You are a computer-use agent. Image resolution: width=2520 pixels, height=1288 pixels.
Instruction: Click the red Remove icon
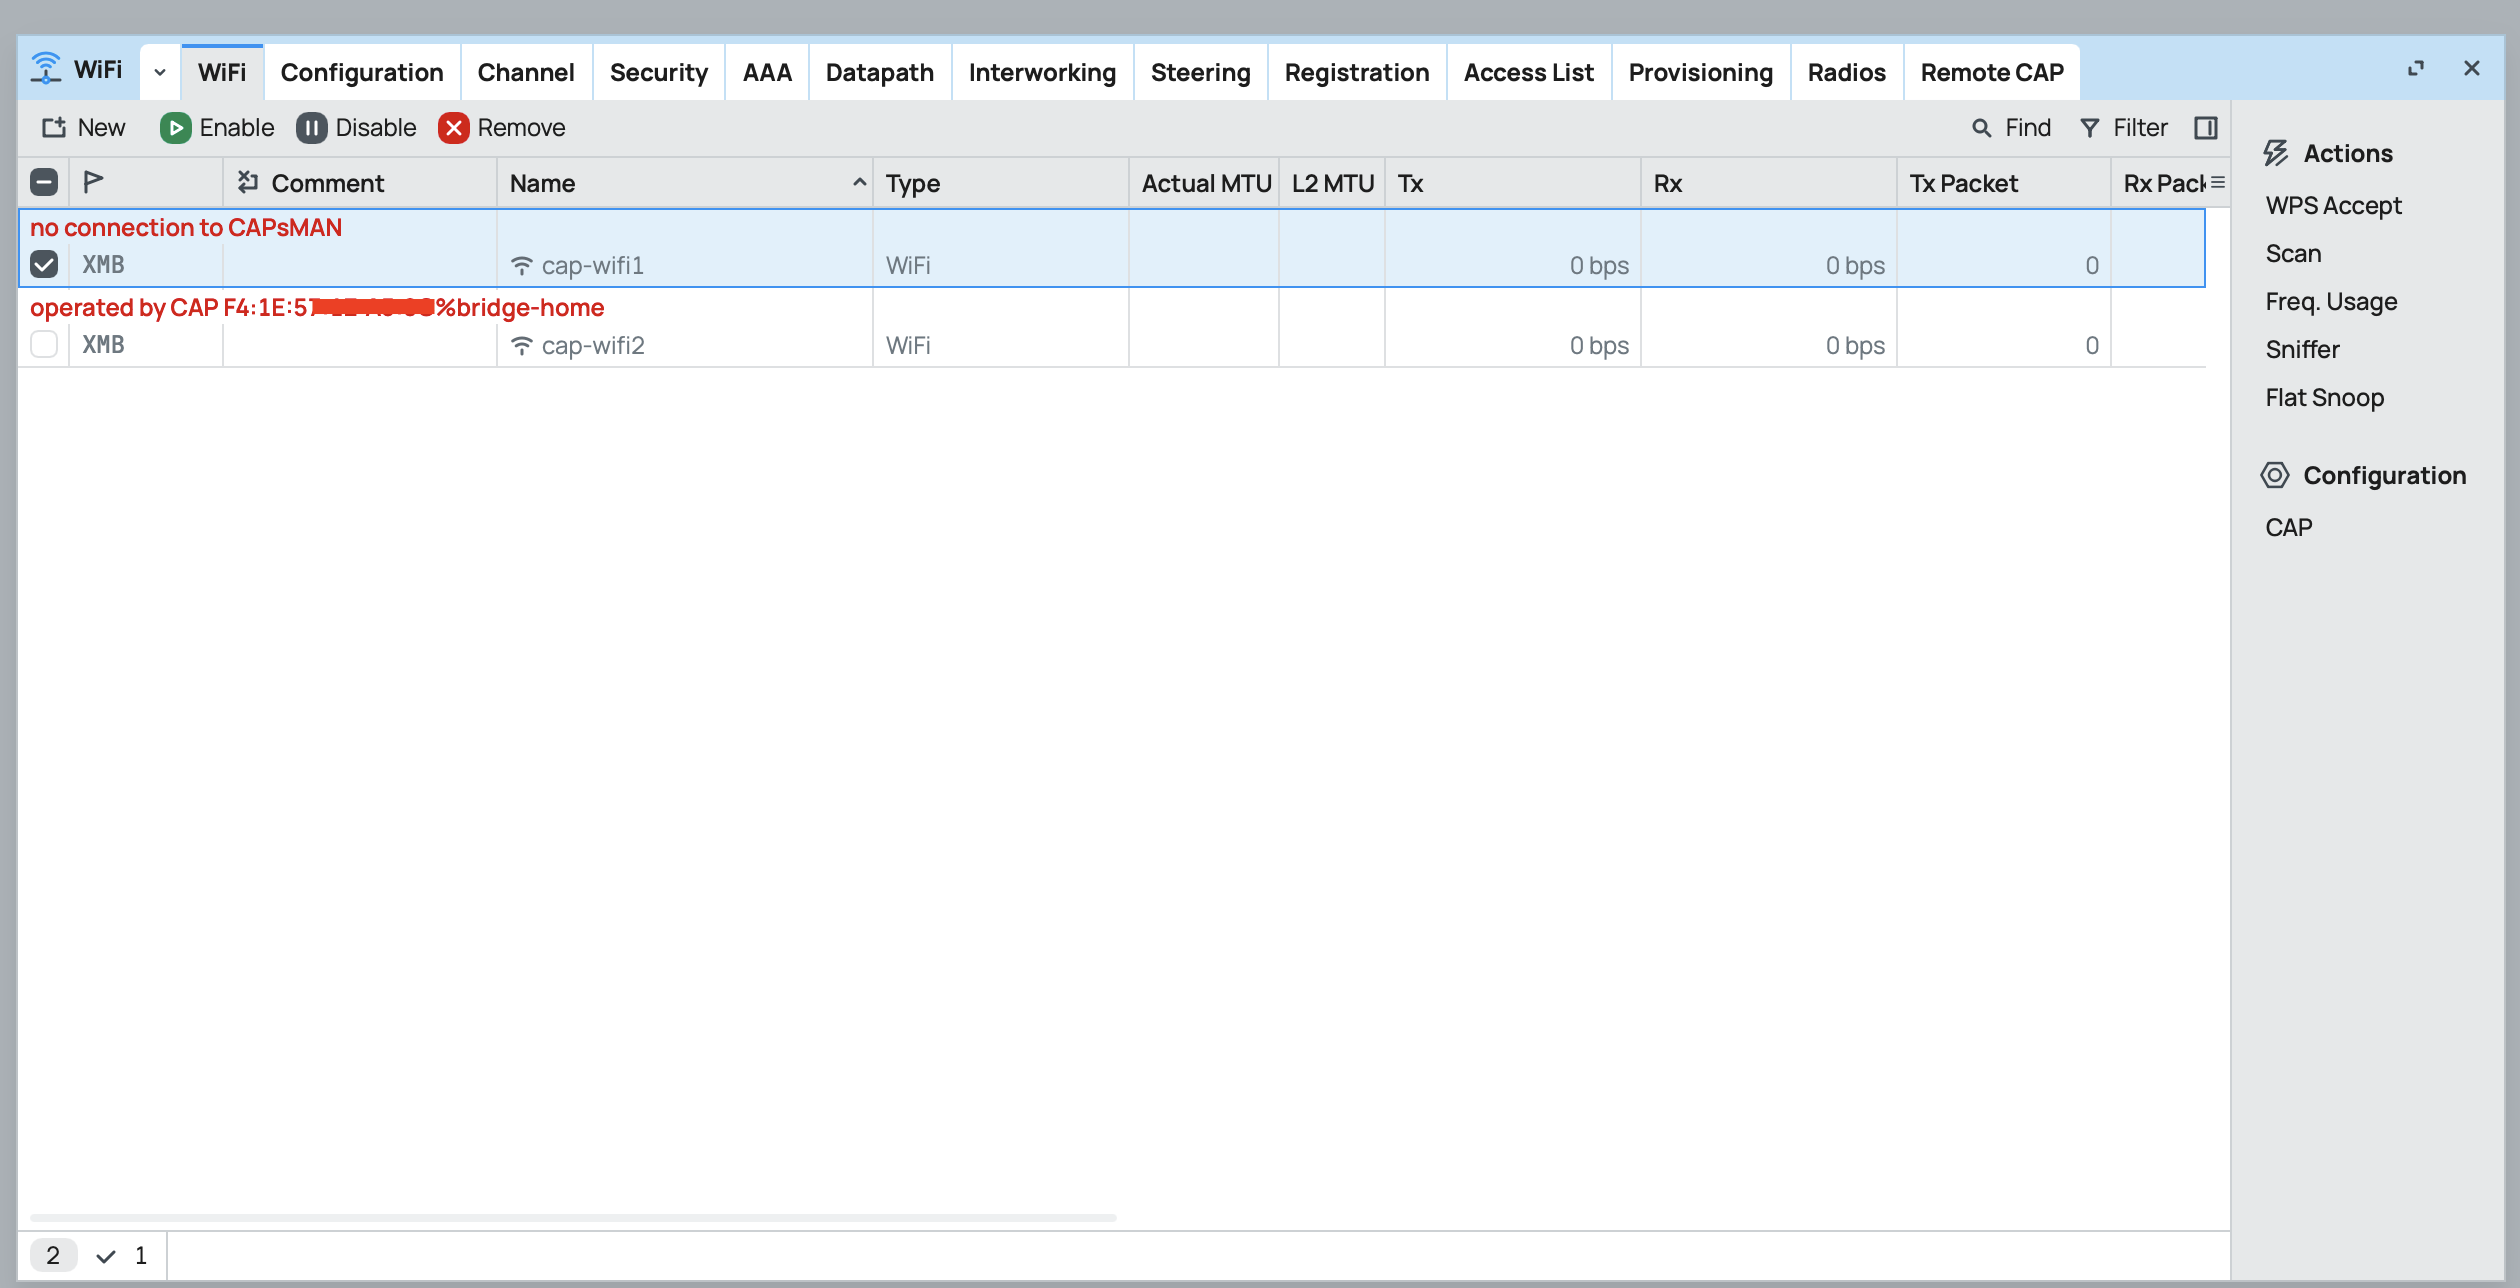coord(453,128)
